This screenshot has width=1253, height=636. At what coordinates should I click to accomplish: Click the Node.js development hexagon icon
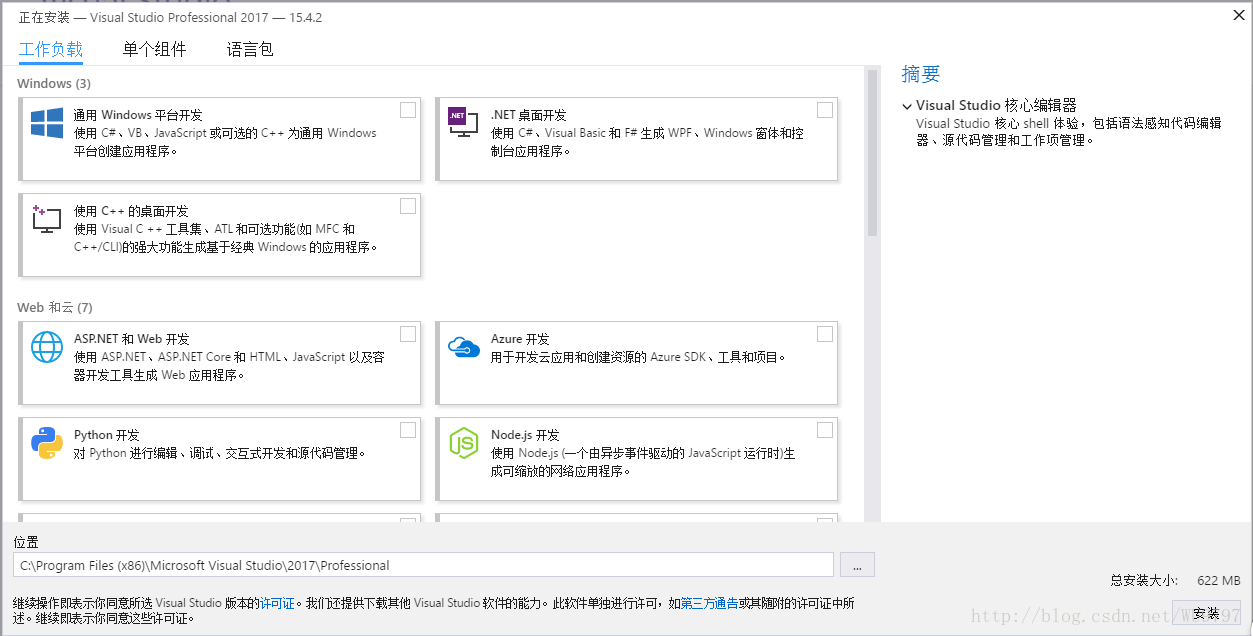point(463,442)
